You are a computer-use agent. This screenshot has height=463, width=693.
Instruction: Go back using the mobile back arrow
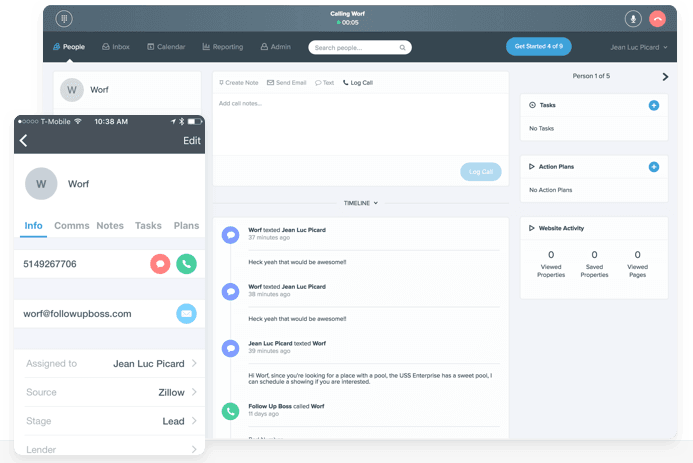(24, 141)
